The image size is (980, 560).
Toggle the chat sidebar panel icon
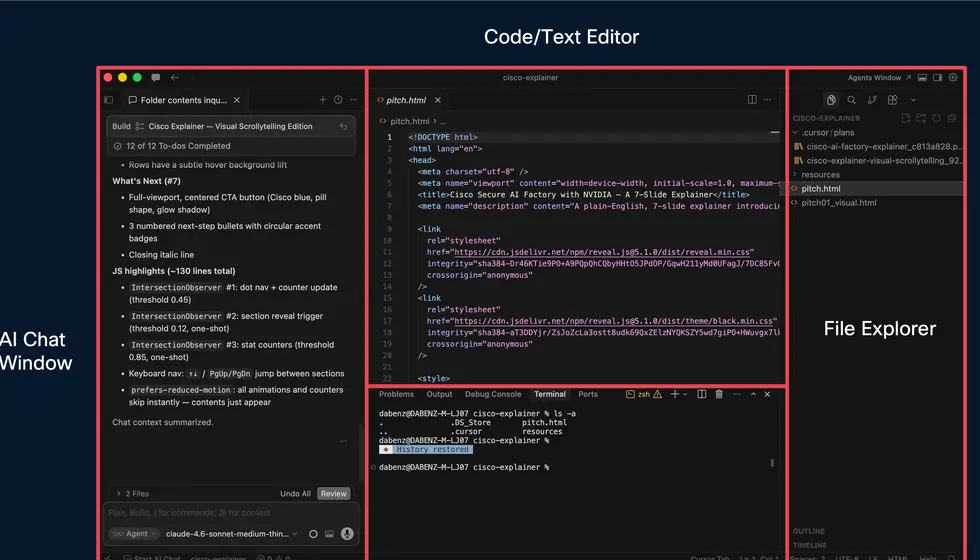(109, 100)
